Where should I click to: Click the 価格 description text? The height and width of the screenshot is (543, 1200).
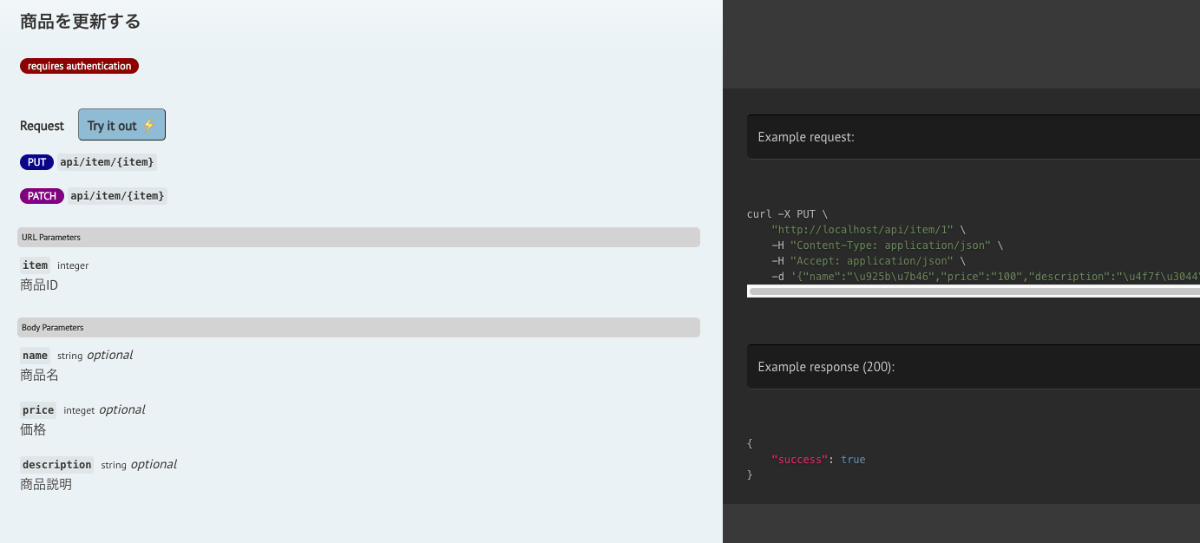coord(33,430)
